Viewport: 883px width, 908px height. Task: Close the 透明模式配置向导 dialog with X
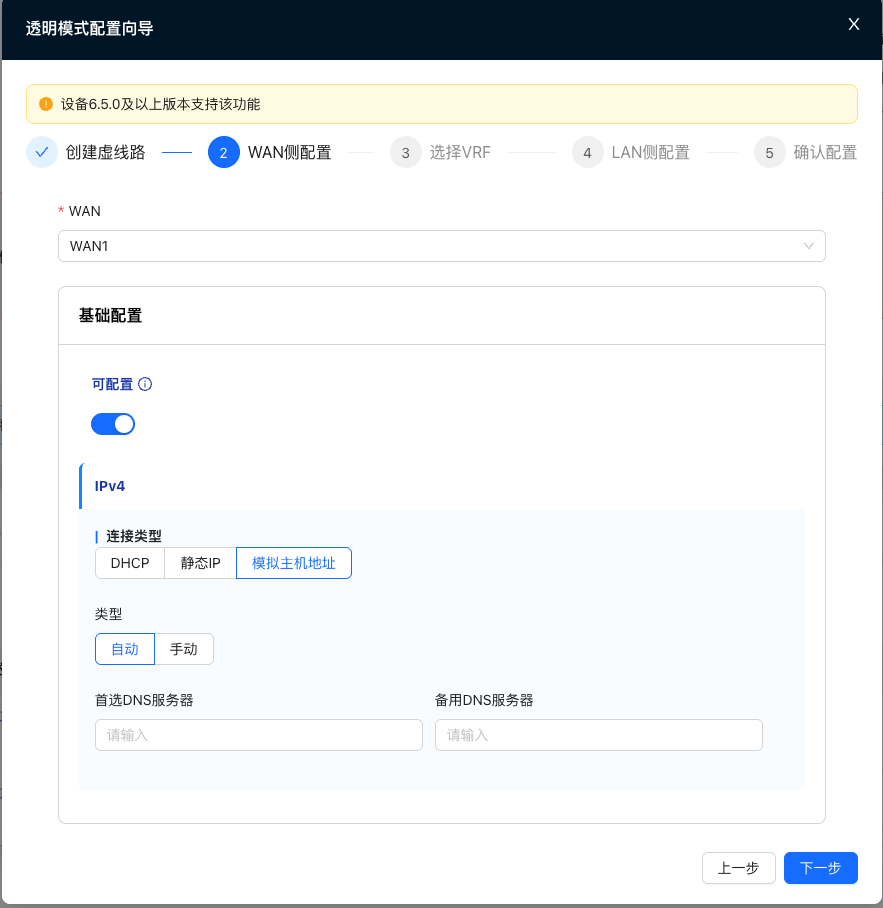854,25
